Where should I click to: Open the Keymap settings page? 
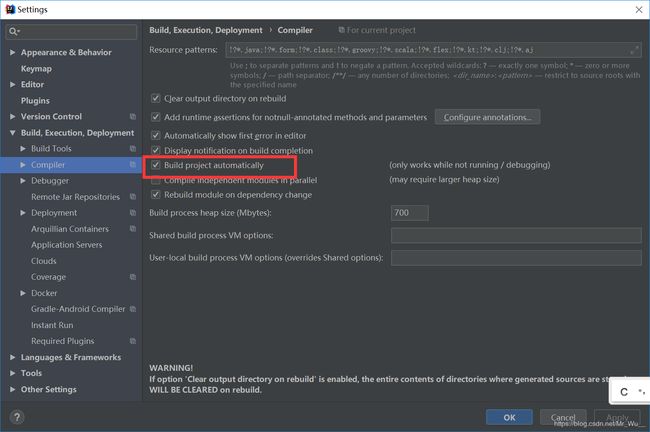click(x=36, y=68)
